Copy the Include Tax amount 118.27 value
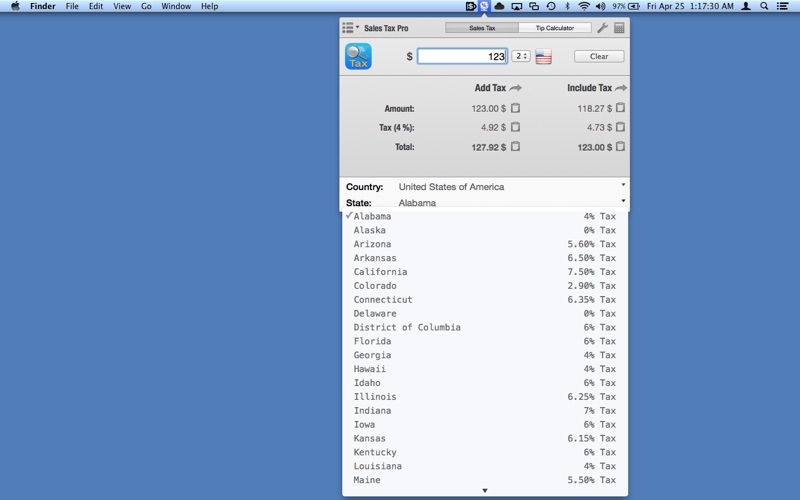Screen dimensions: 800x500 click(620, 108)
